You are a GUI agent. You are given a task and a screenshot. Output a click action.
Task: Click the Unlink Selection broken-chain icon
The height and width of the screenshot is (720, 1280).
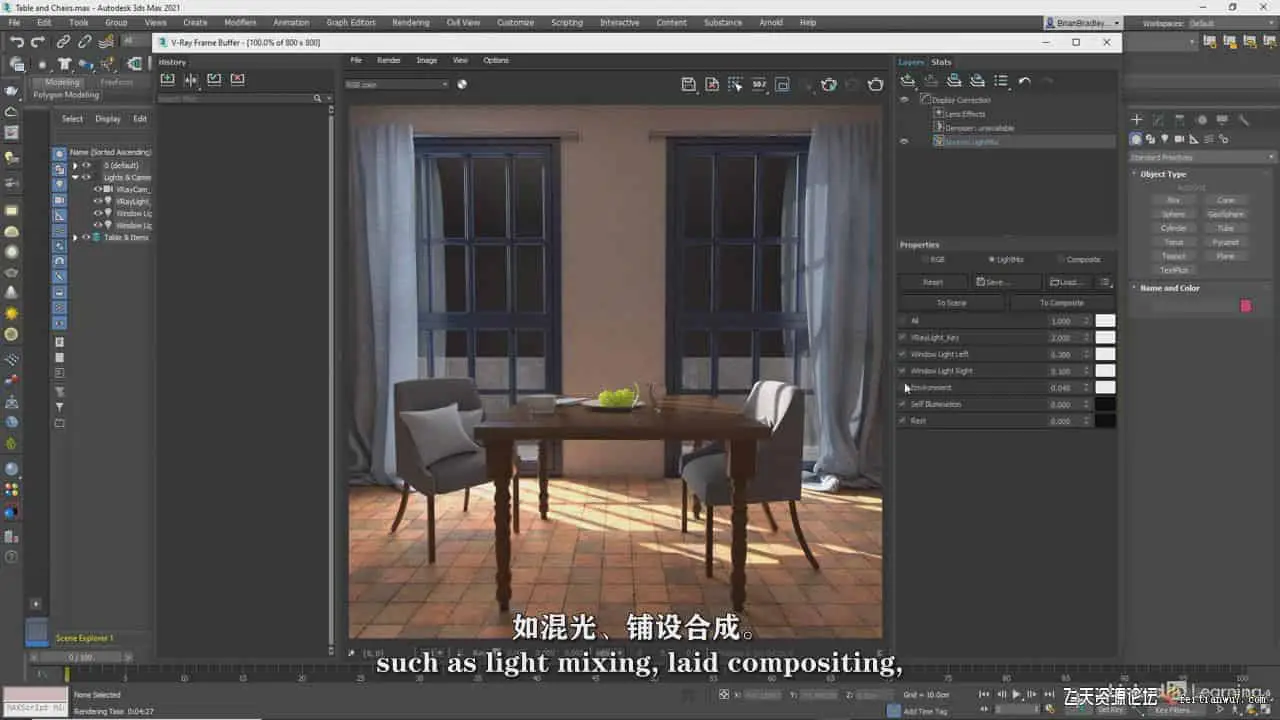click(84, 41)
